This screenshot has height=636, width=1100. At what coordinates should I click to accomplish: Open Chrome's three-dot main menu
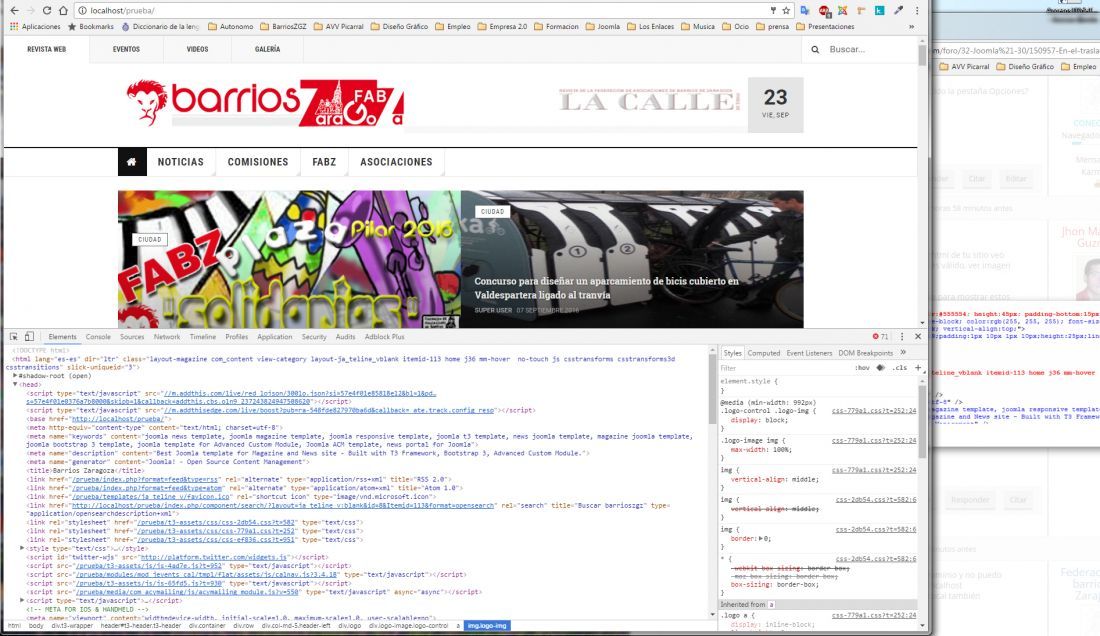(917, 11)
